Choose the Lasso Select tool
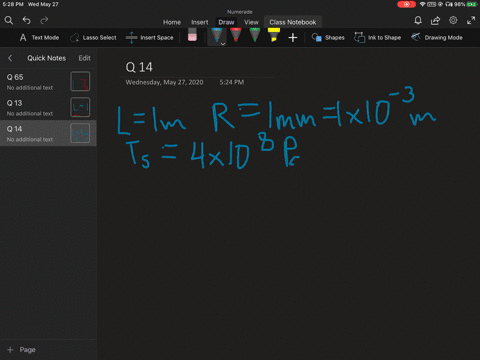 [x=93, y=38]
